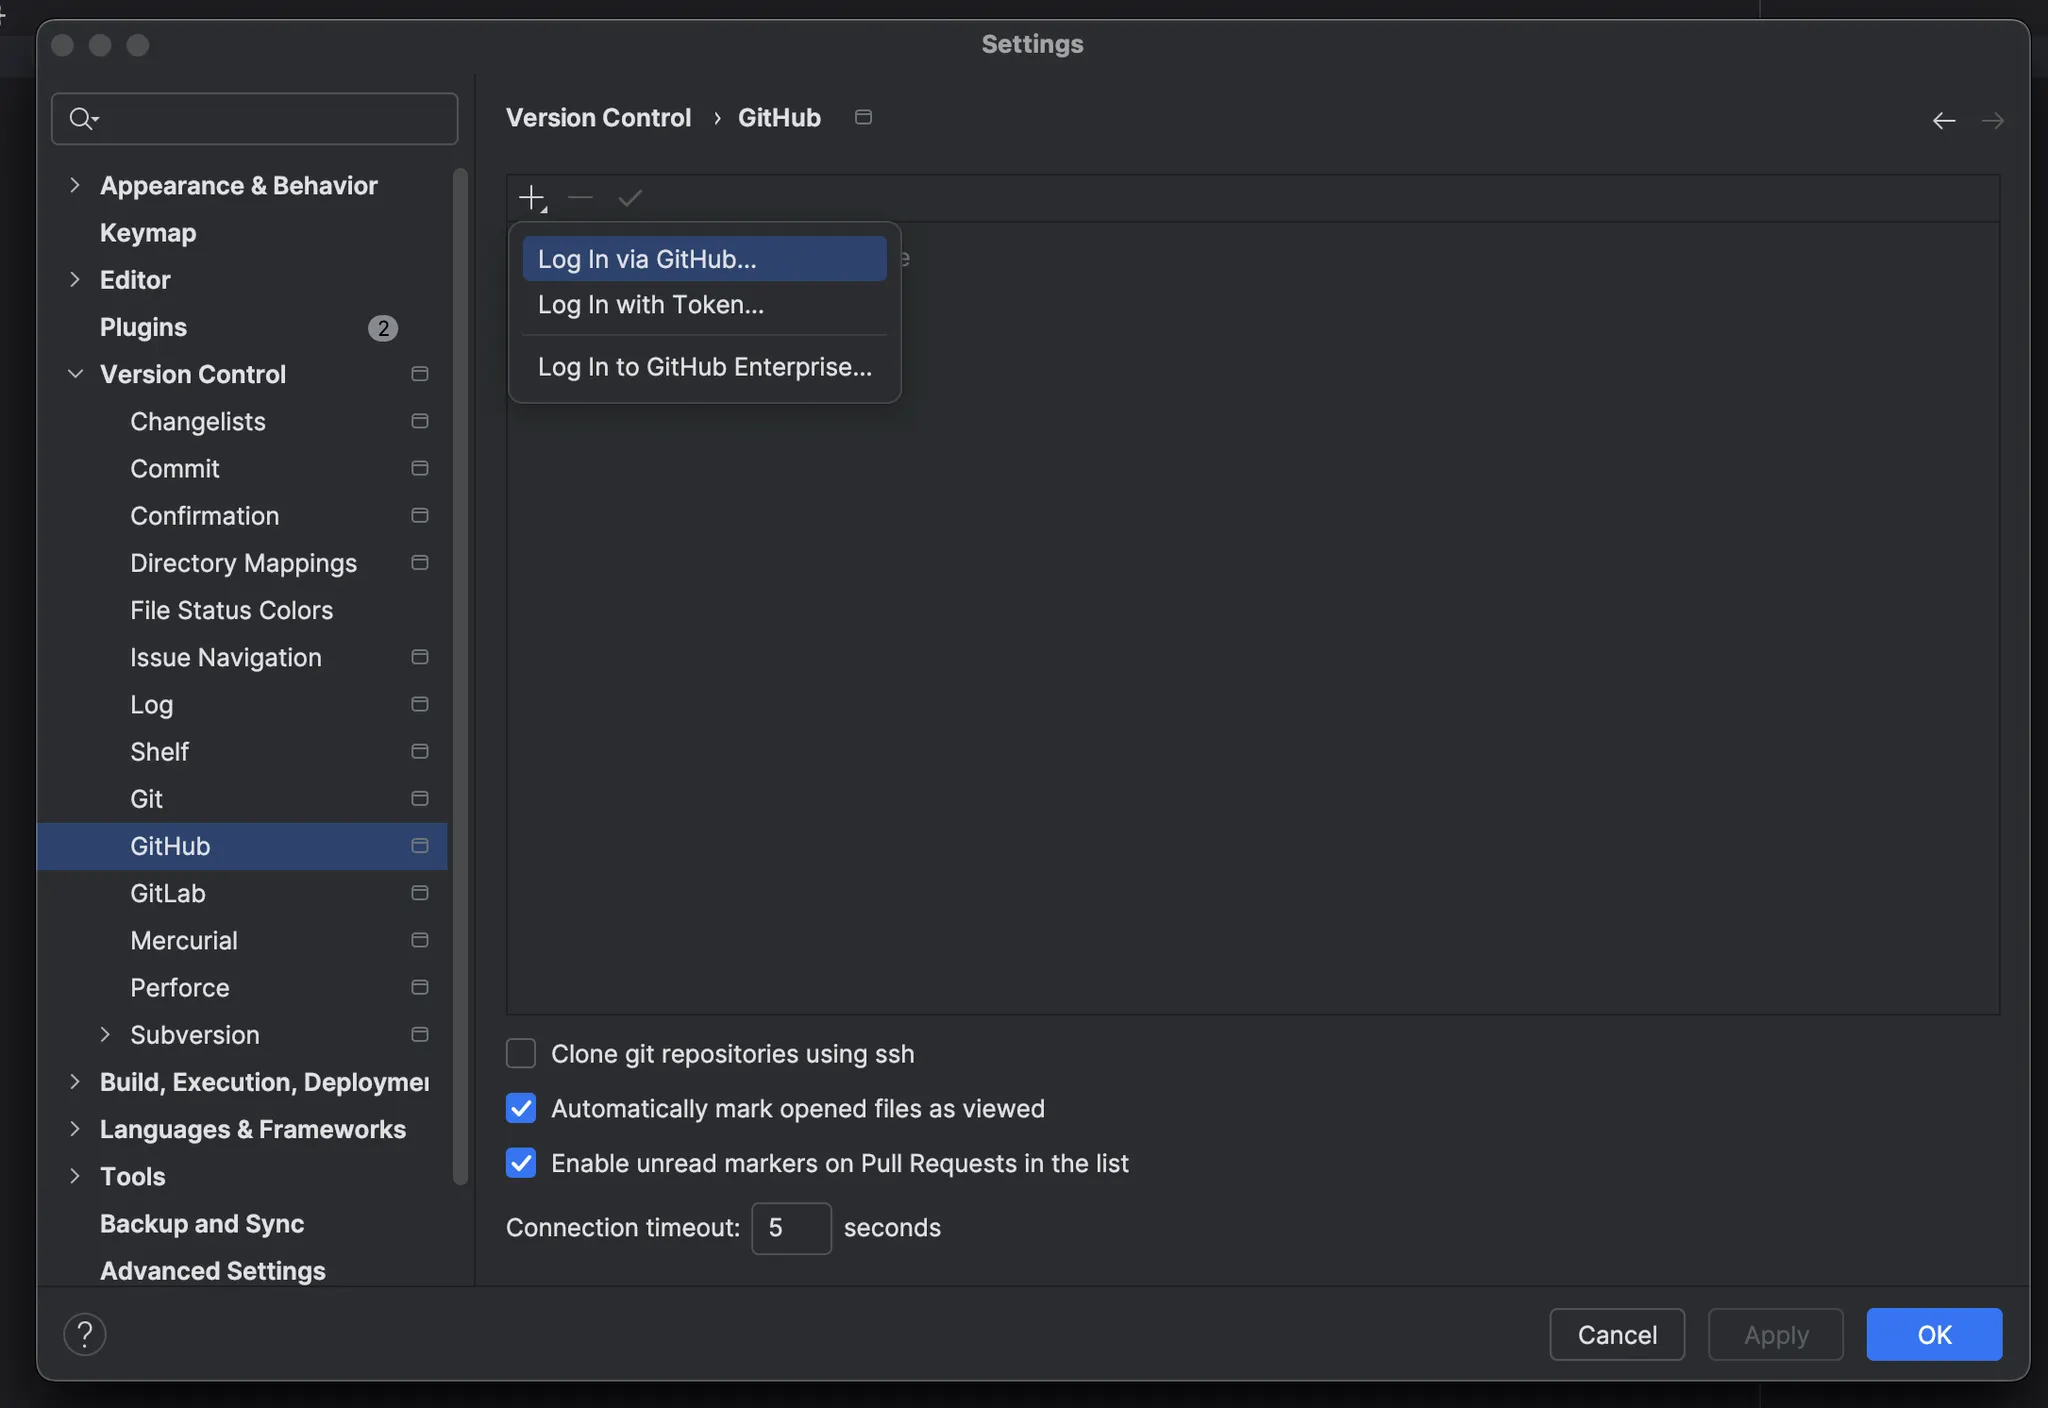Choose Log In with Token option

point(651,305)
